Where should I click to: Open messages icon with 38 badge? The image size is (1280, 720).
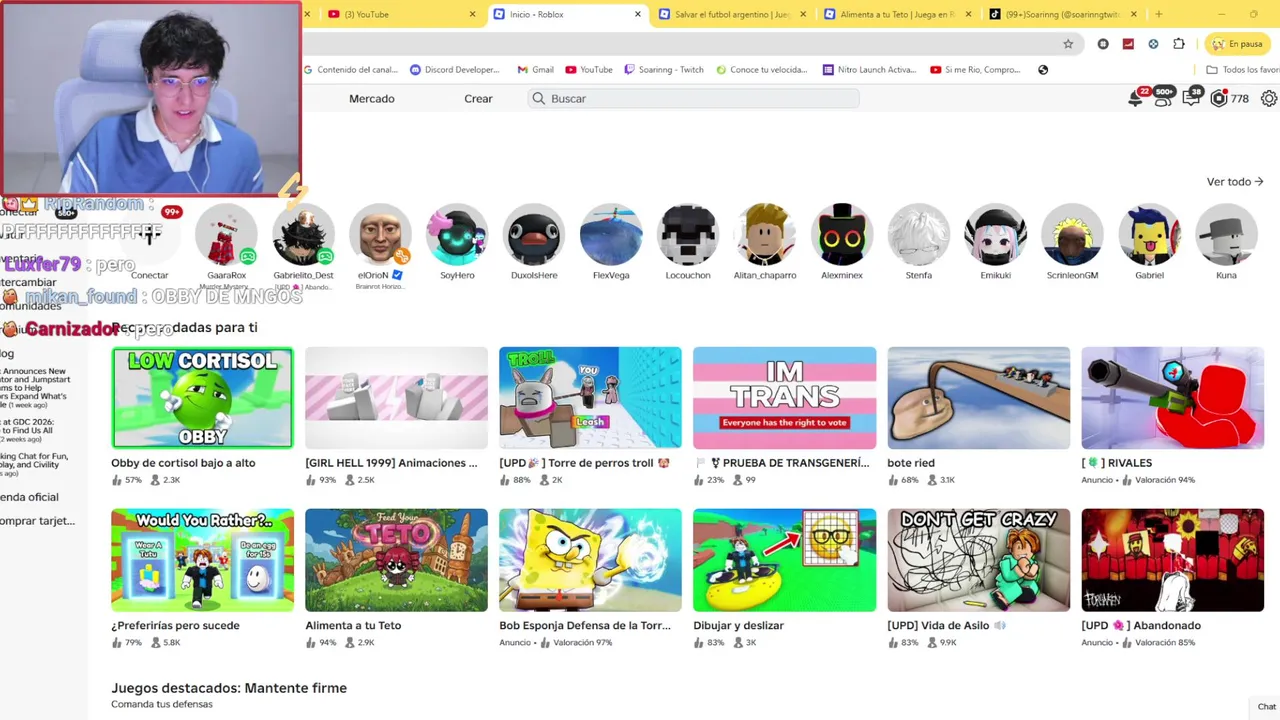(x=1191, y=98)
